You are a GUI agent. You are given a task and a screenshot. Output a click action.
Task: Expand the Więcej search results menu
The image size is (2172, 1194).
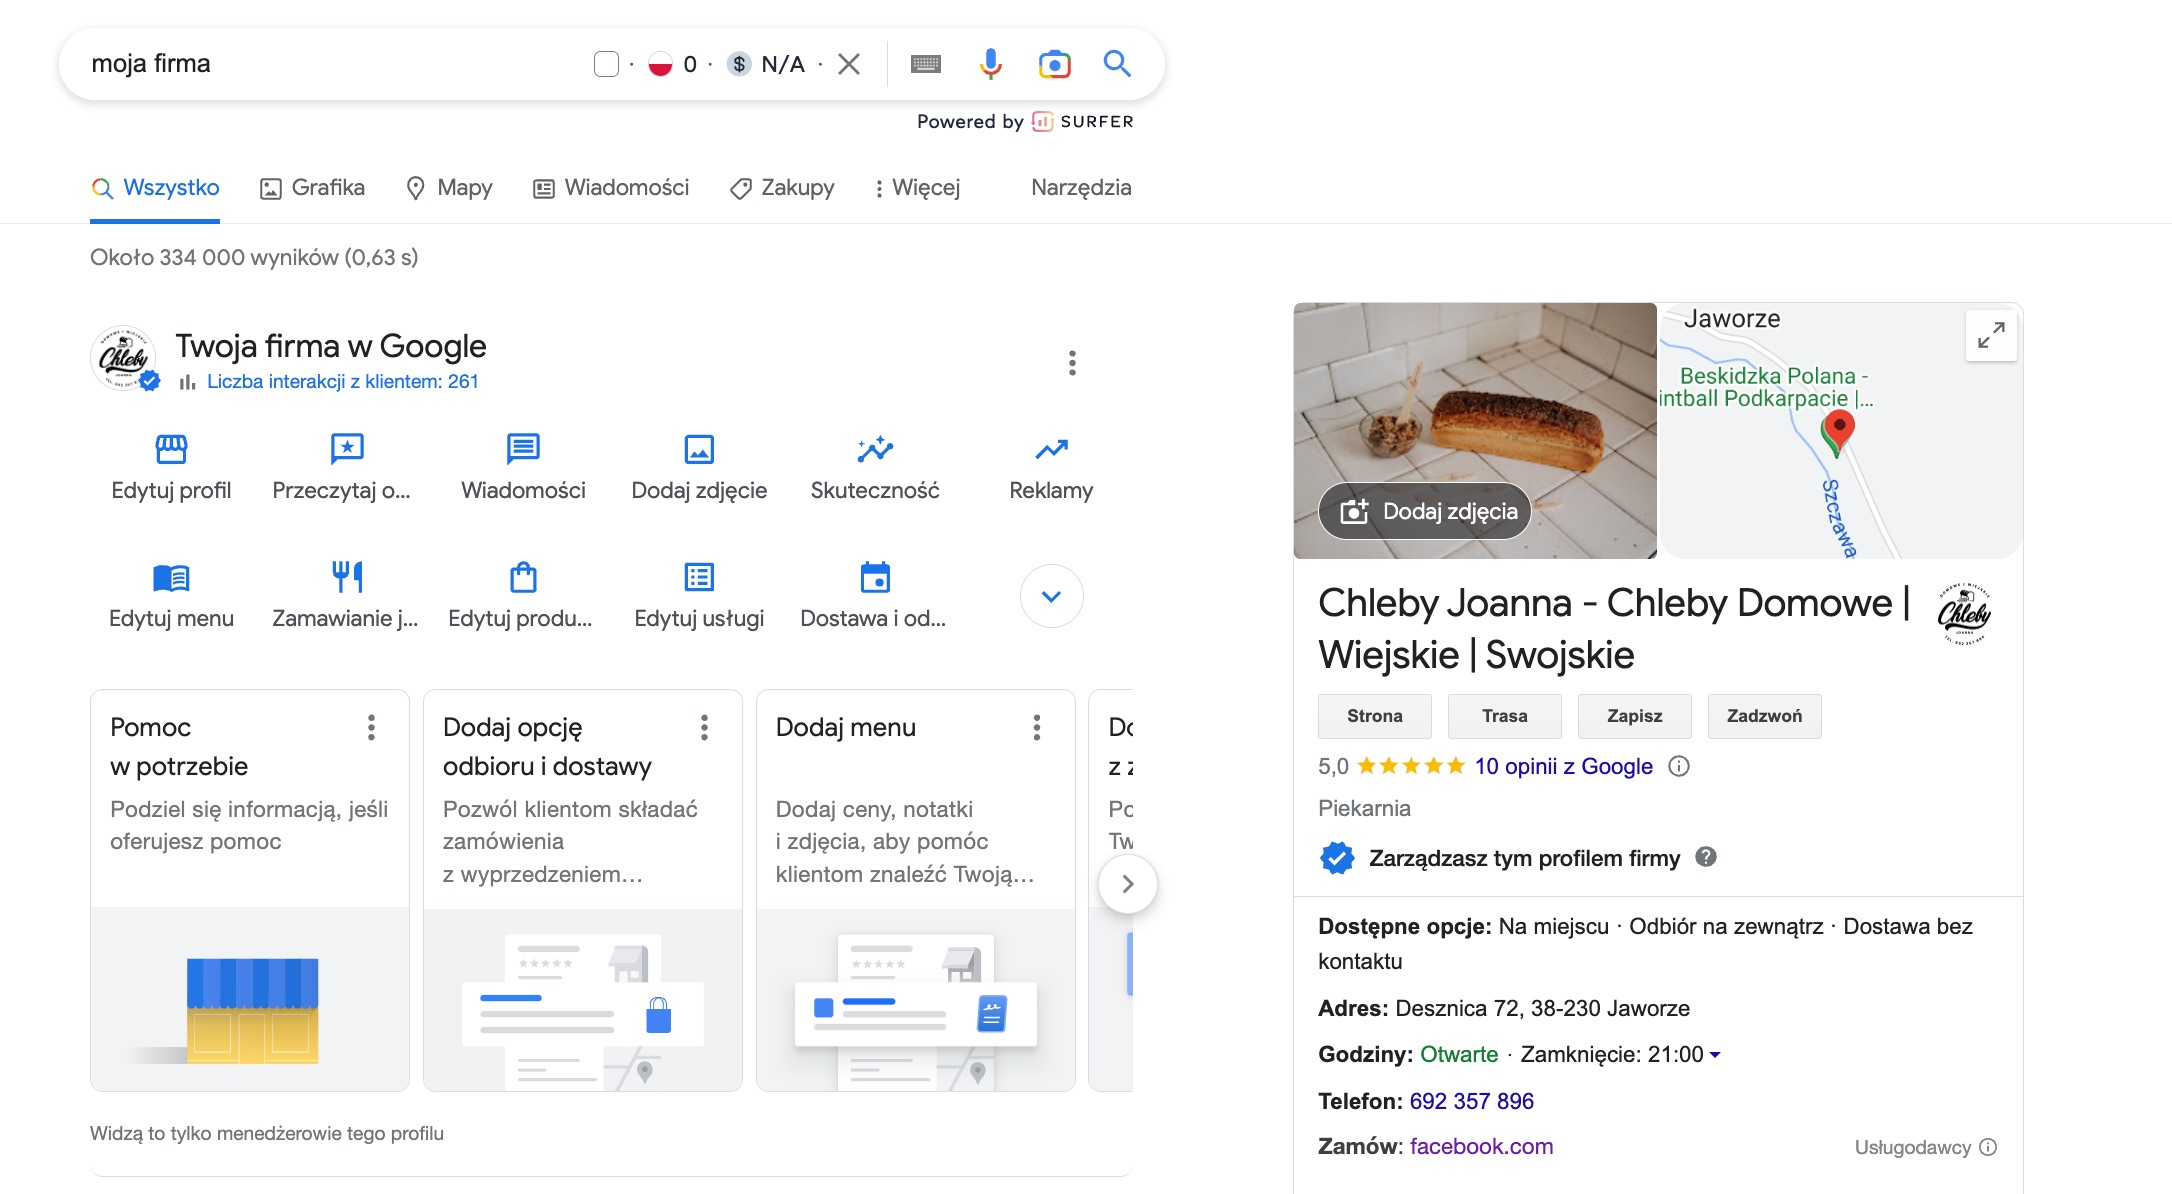click(918, 188)
